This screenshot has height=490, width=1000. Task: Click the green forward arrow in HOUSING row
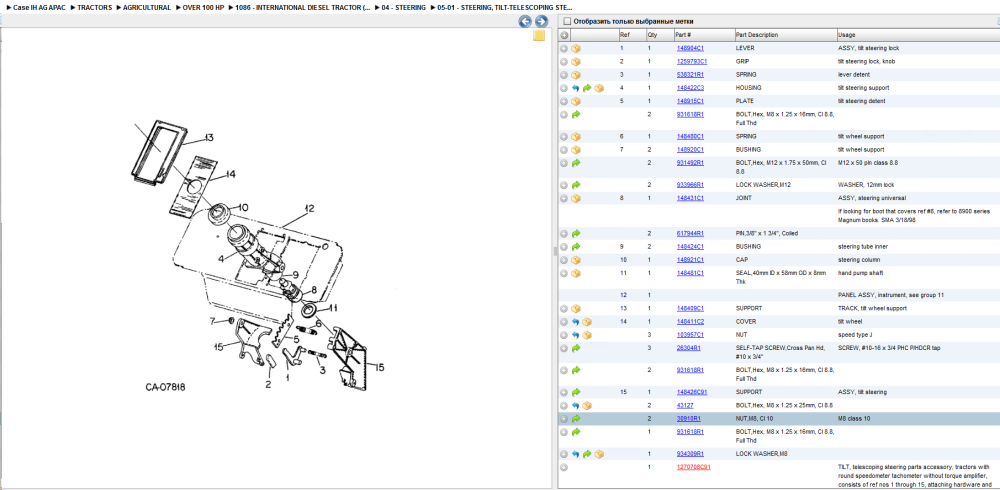[x=587, y=88]
